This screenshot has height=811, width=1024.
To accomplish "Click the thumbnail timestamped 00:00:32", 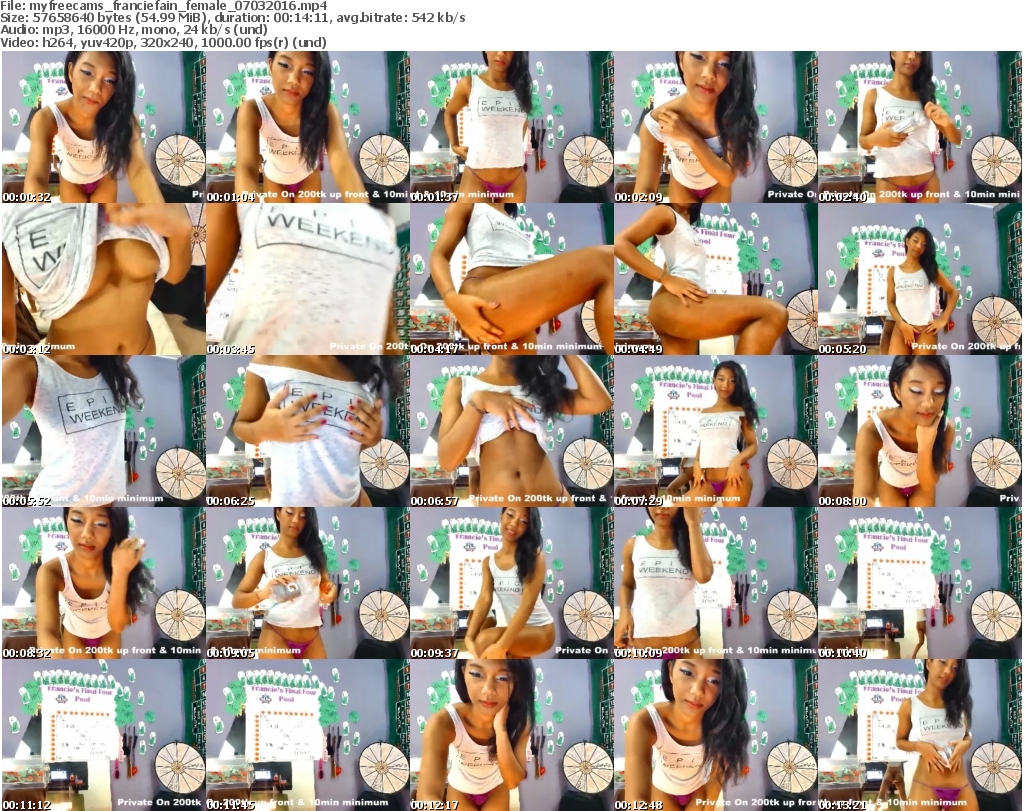I will (102, 127).
